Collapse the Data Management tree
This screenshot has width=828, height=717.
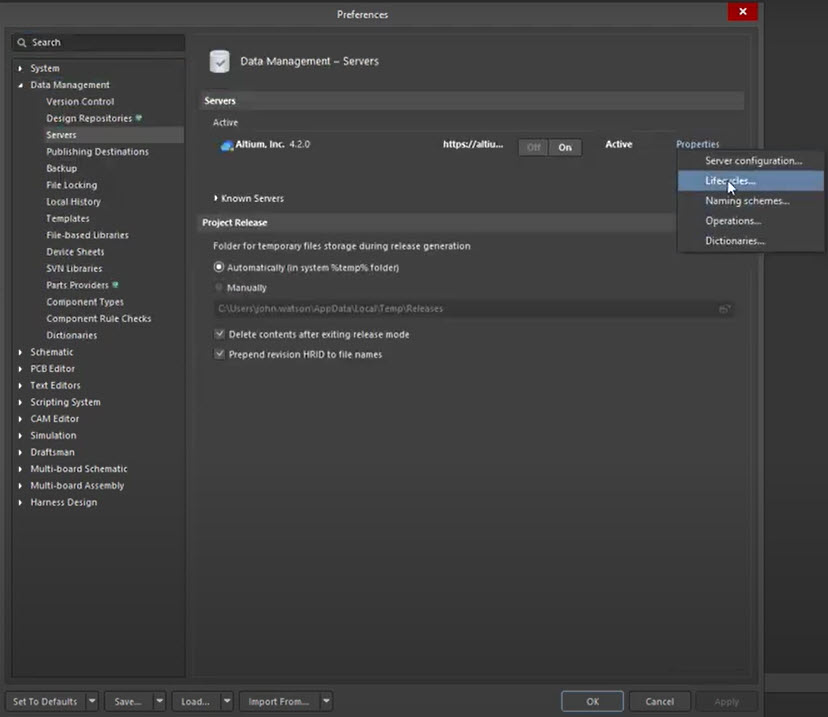tap(23, 84)
